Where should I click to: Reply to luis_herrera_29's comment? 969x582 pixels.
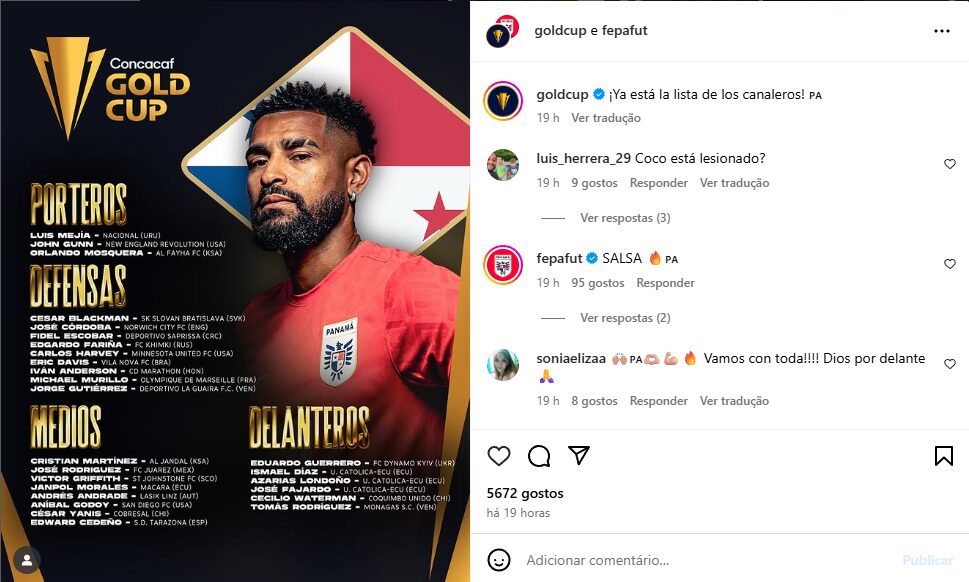point(658,183)
